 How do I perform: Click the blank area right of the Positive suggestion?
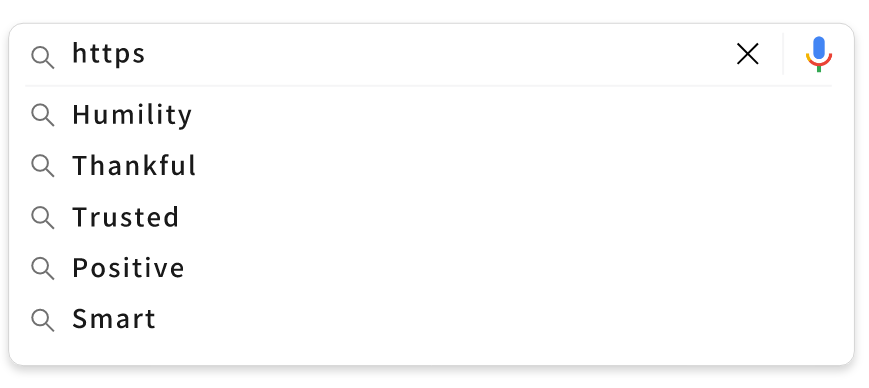coord(510,268)
